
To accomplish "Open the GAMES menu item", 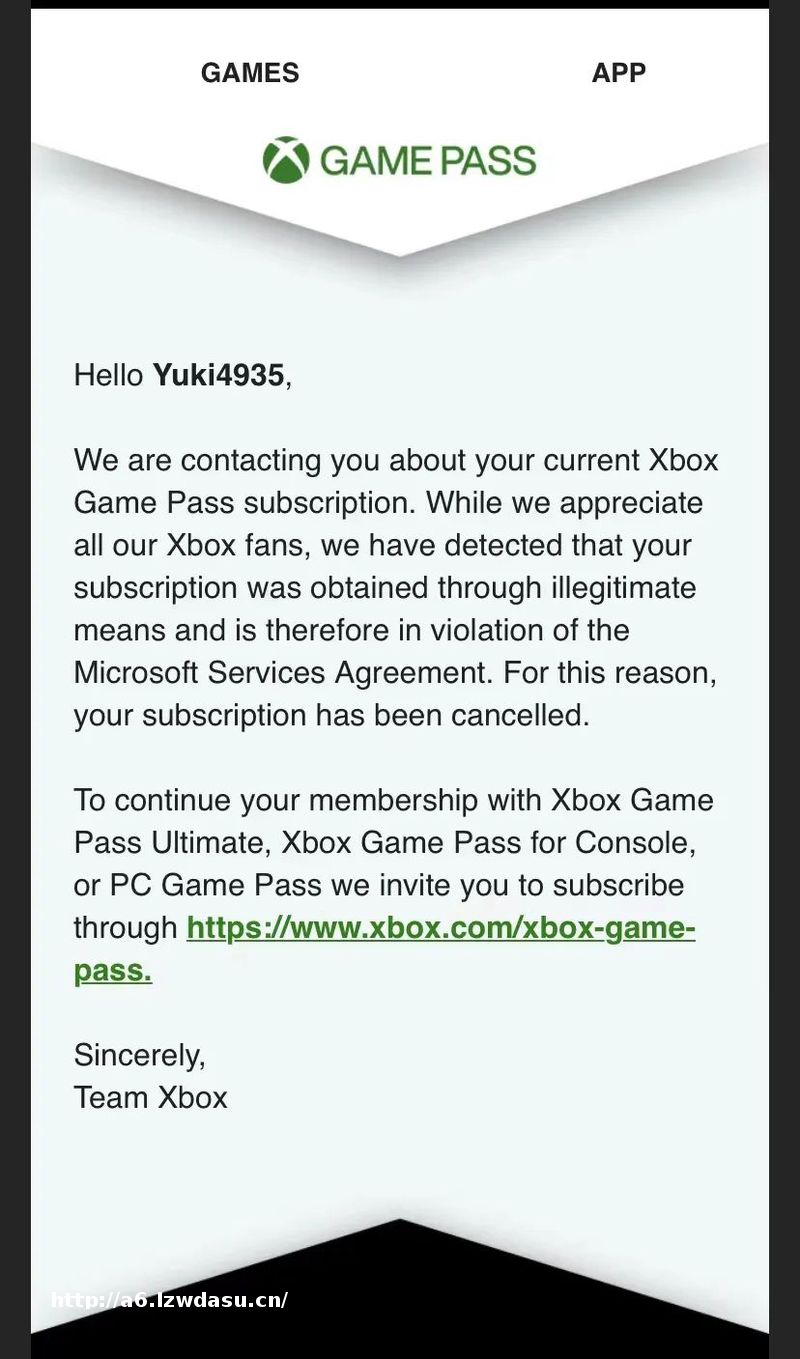I will tap(250, 72).
